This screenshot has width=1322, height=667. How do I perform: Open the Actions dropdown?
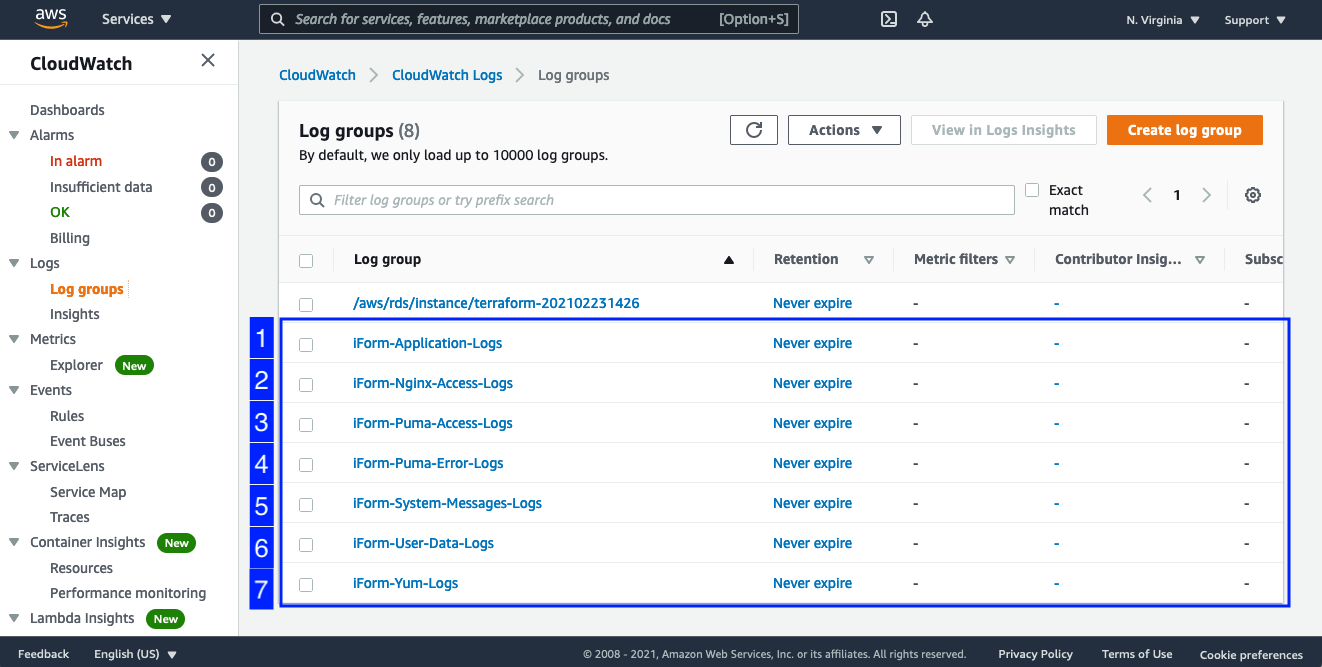click(844, 130)
